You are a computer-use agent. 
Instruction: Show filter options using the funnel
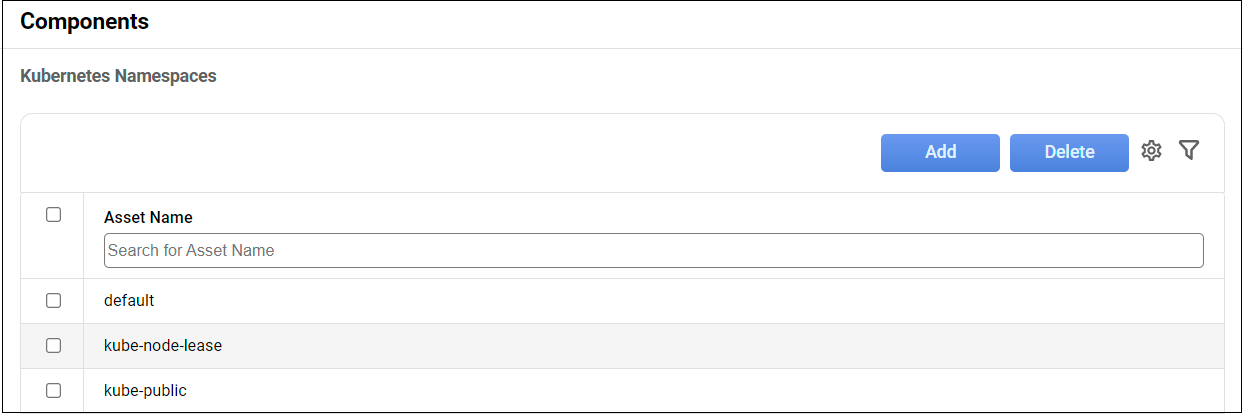(x=1188, y=151)
